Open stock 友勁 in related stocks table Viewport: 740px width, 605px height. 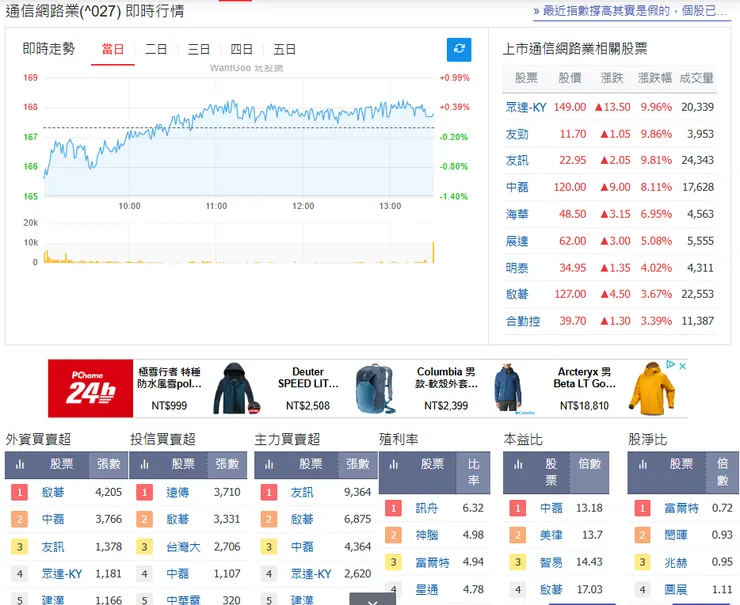517,134
